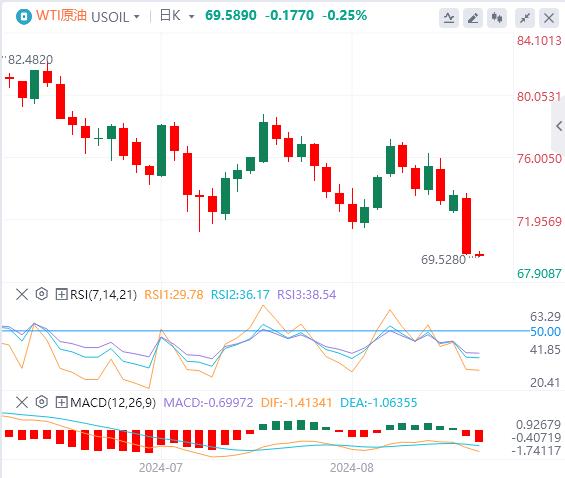Click the shrink chart arrows icon
This screenshot has width=565, height=478.
525,18
